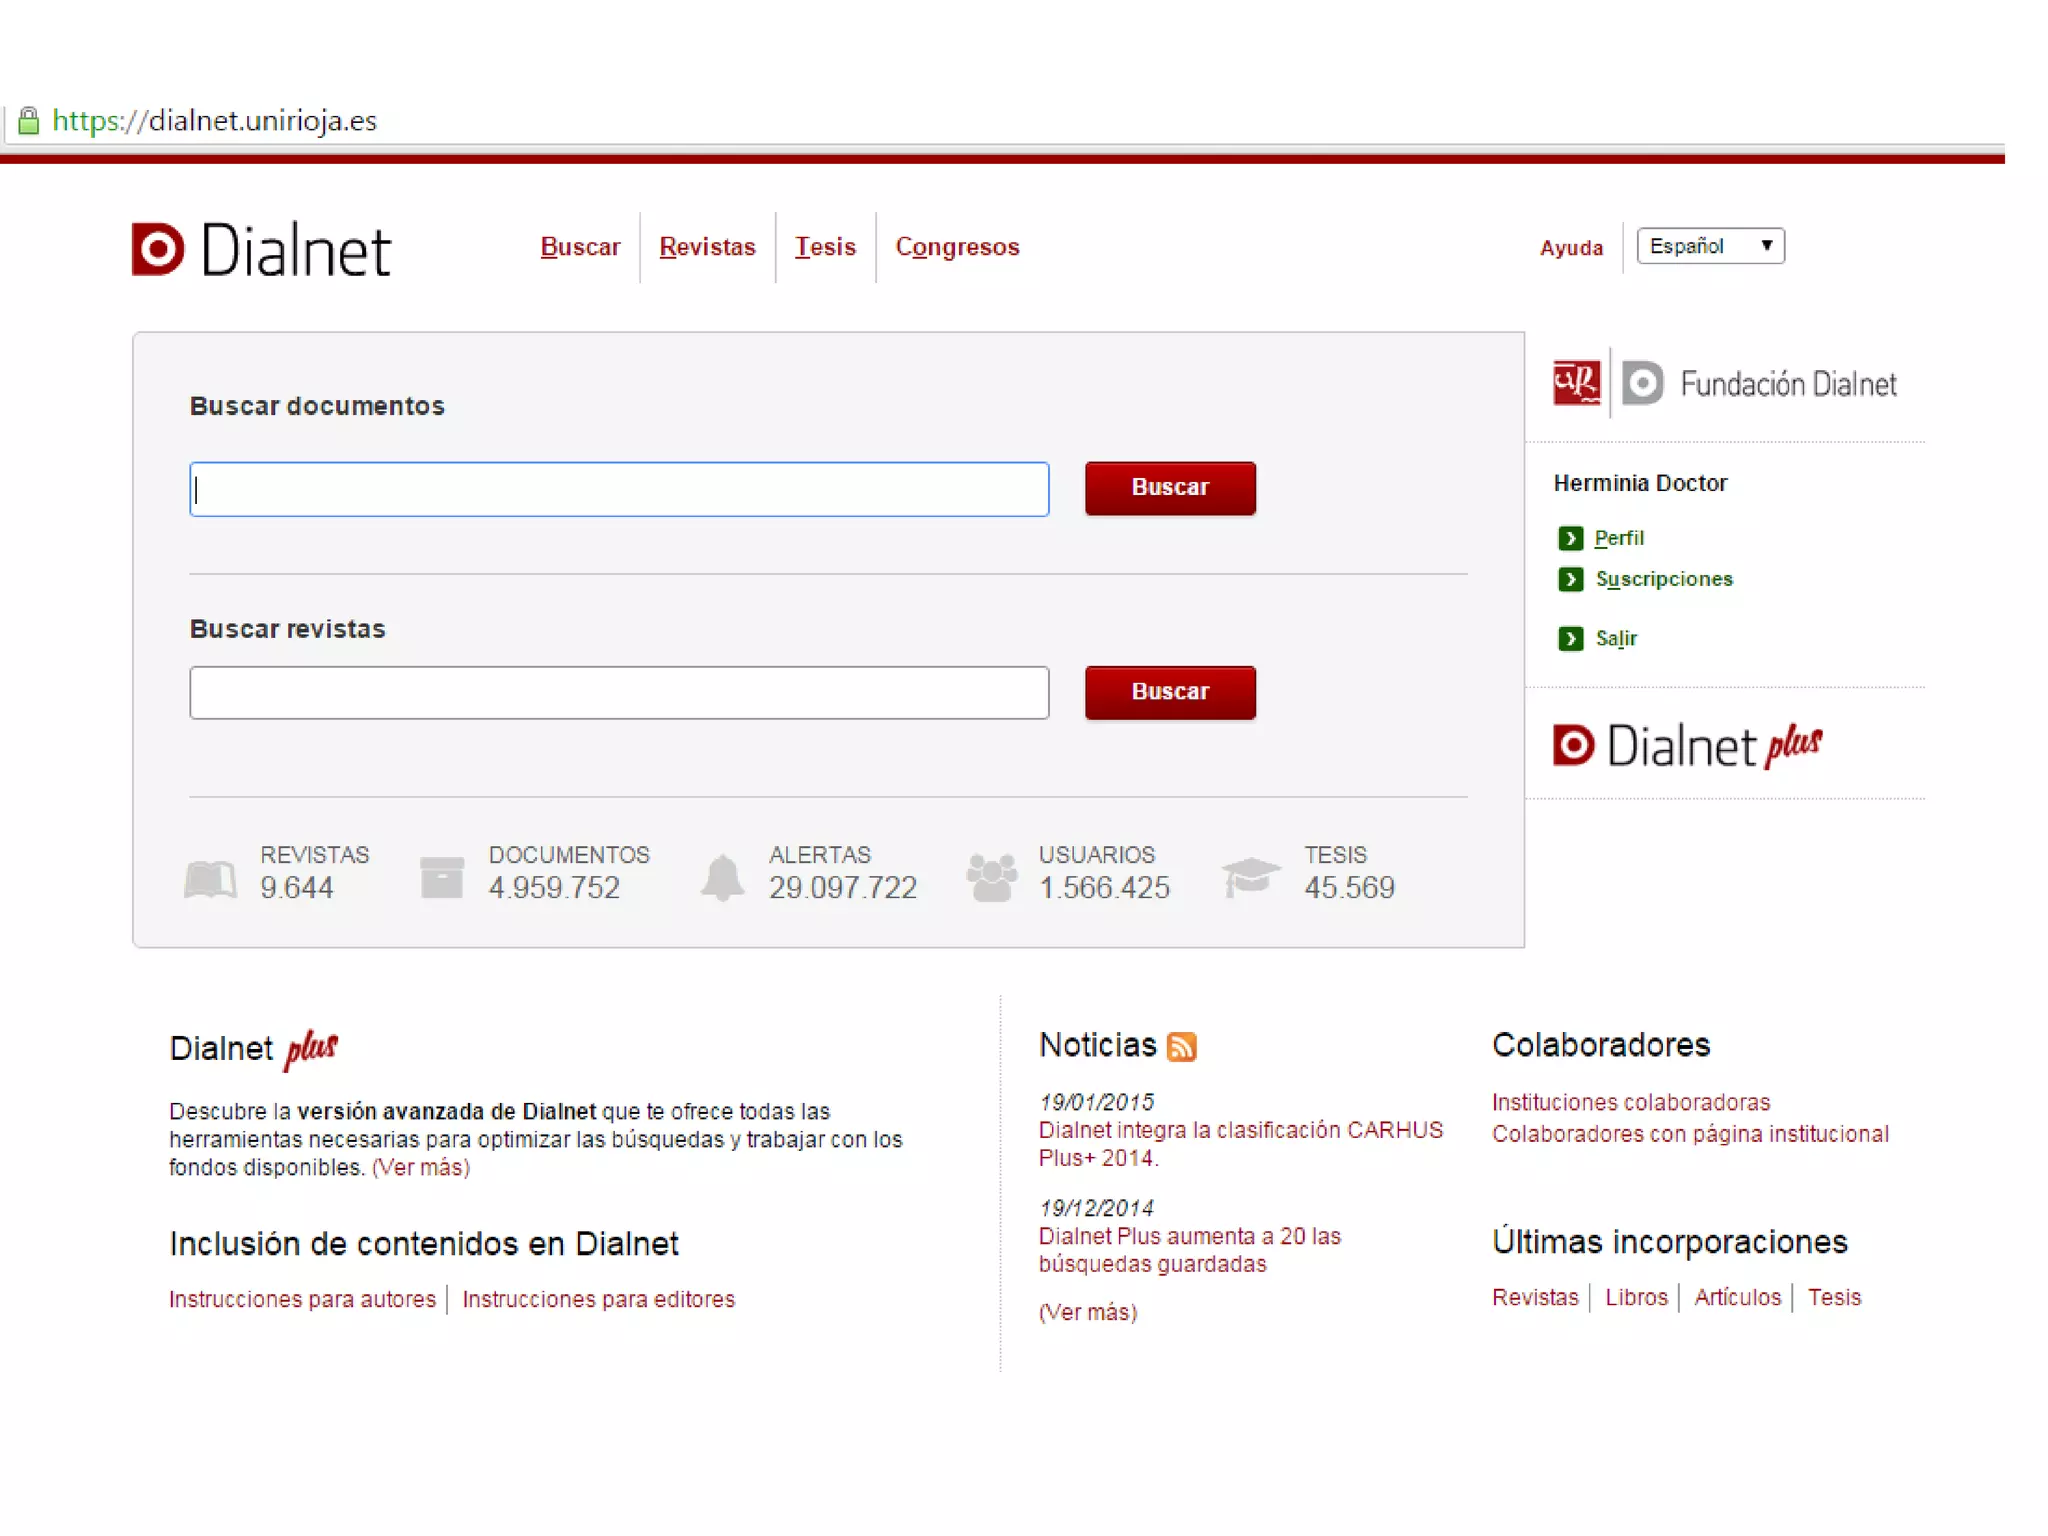The width and height of the screenshot is (2048, 1536).
Task: Click the browser's green padlock security icon
Action: (29, 121)
